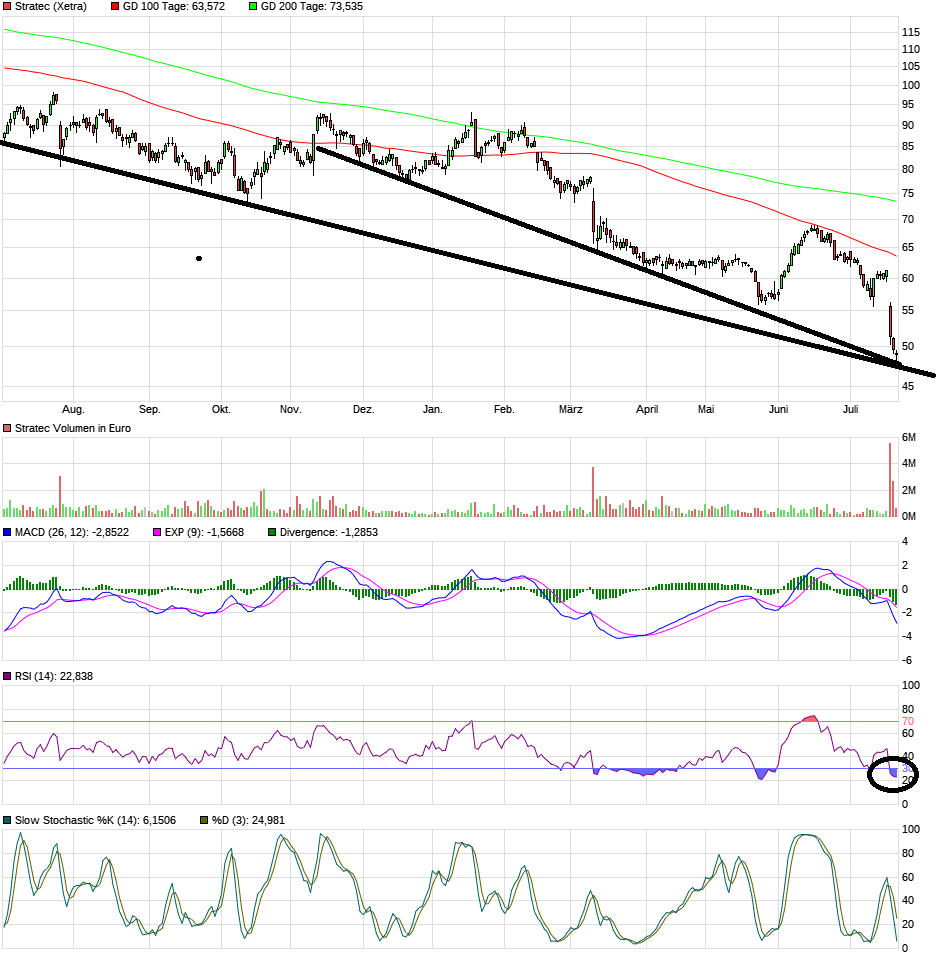Click the 'Juni' month axis label
Image resolution: width=940 pixels, height=958 pixels.
[778, 410]
